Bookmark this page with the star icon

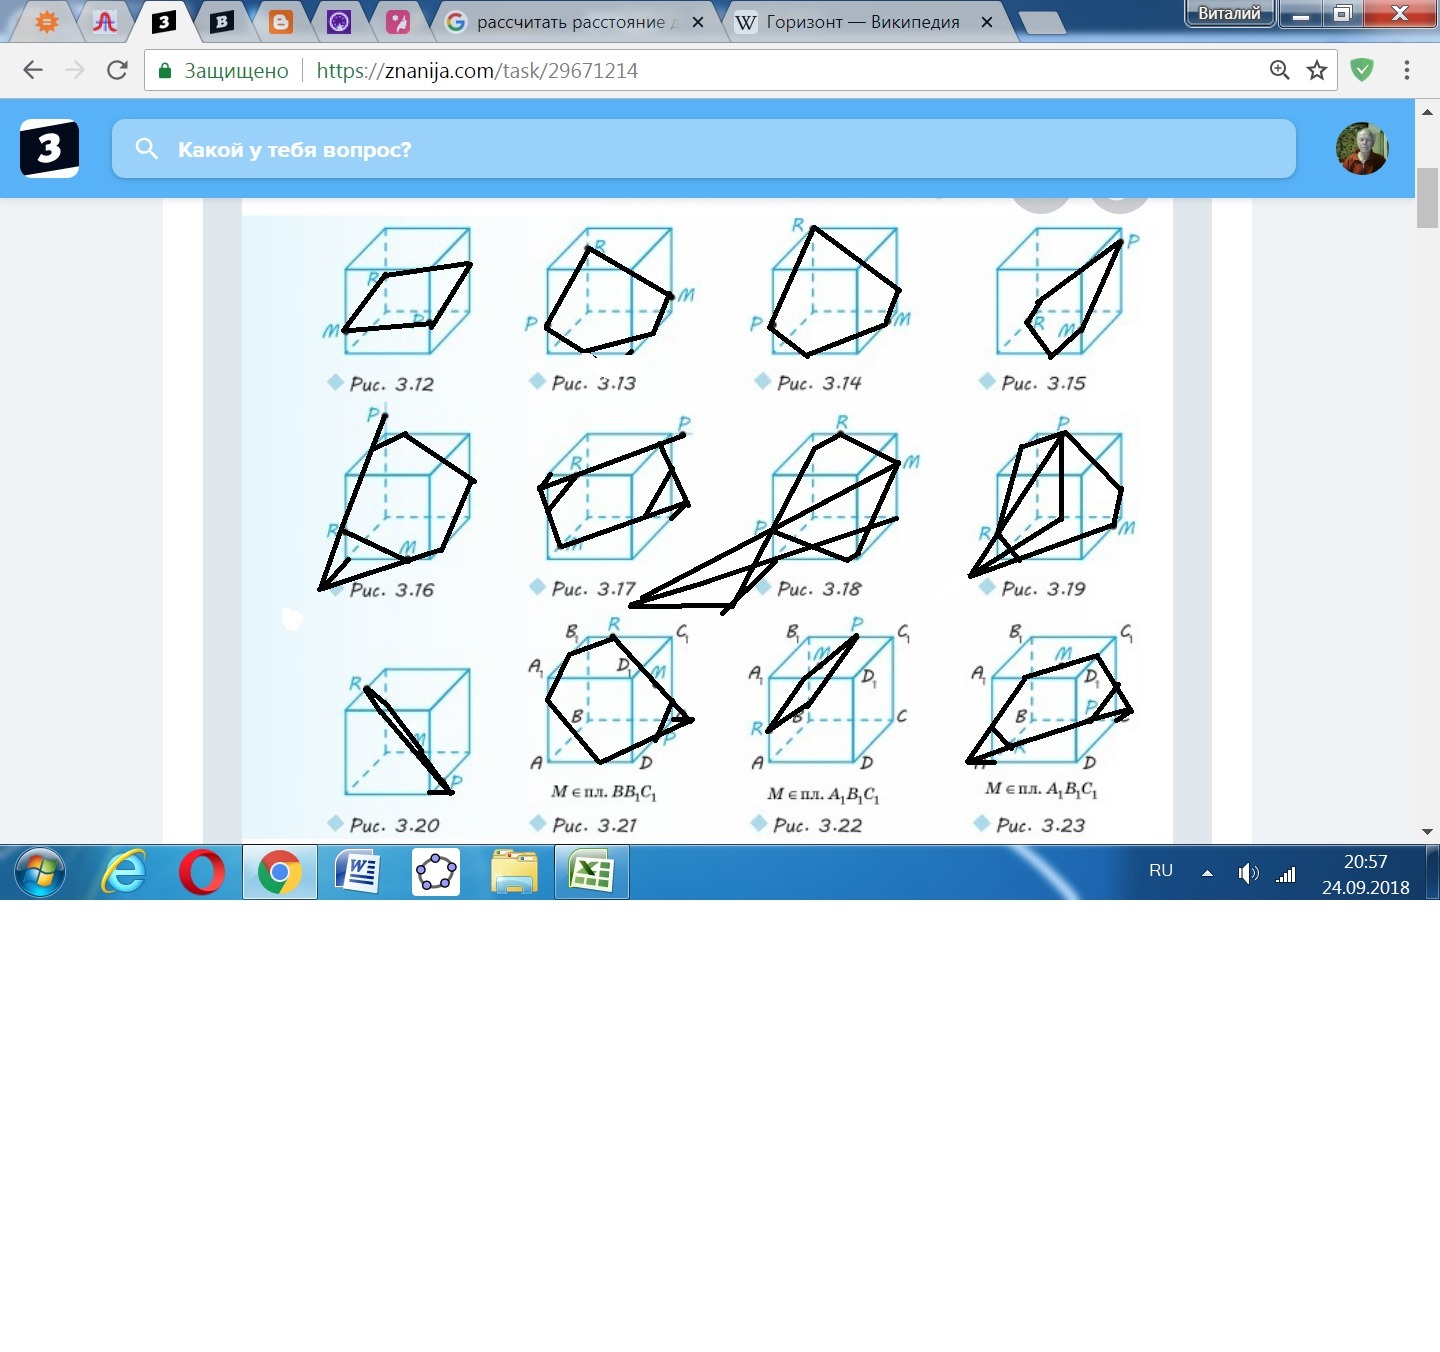tap(1317, 70)
